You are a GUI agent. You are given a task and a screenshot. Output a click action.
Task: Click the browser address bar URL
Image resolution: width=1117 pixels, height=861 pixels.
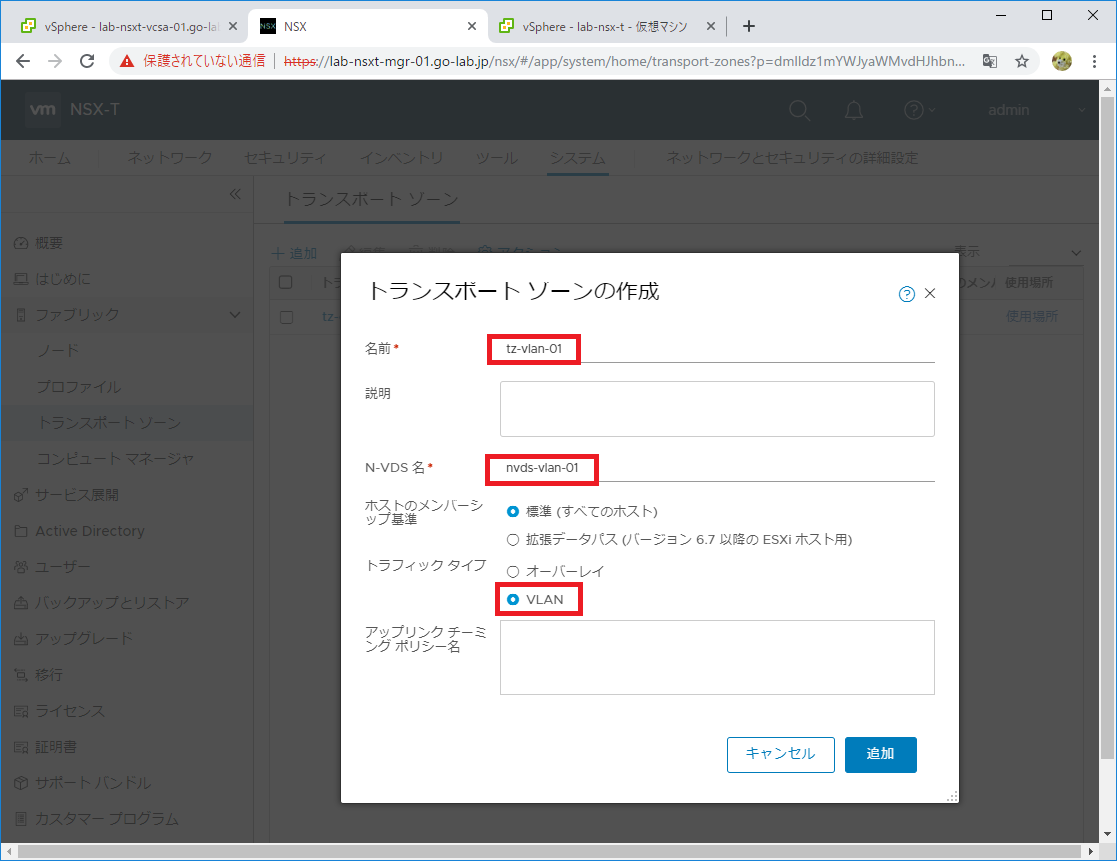(x=625, y=61)
